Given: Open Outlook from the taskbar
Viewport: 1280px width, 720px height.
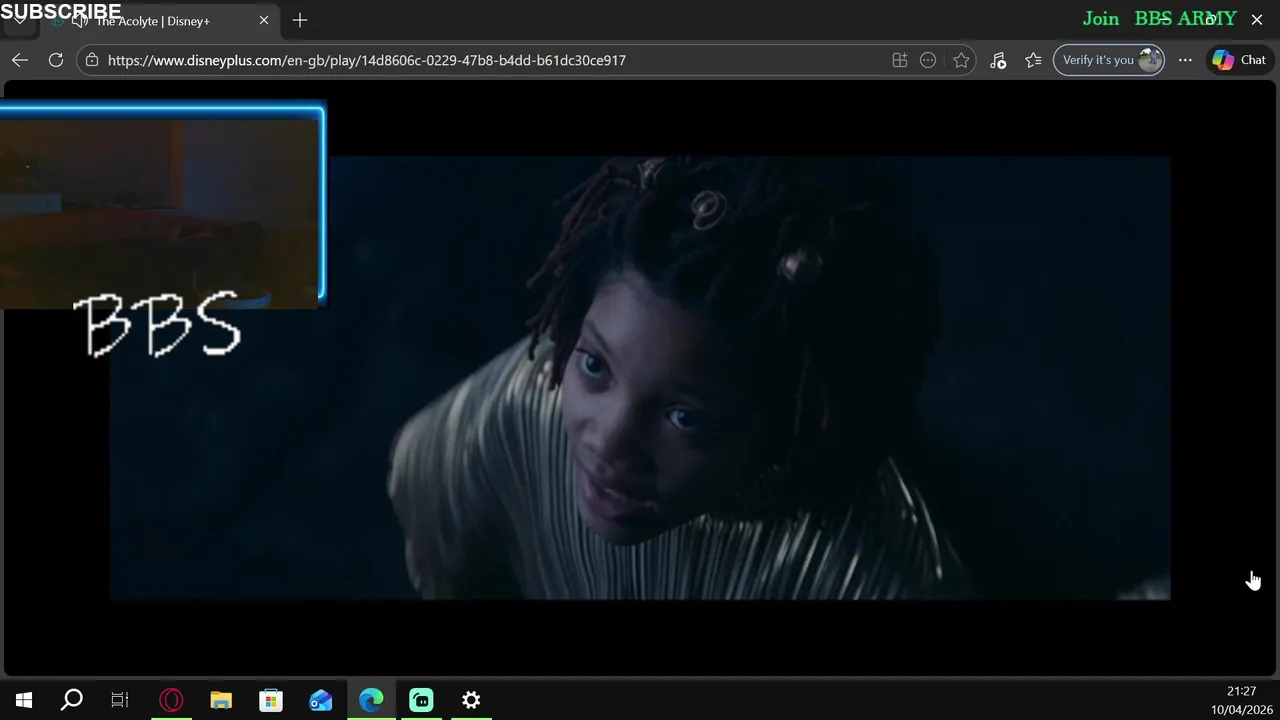Looking at the screenshot, I should tap(321, 700).
